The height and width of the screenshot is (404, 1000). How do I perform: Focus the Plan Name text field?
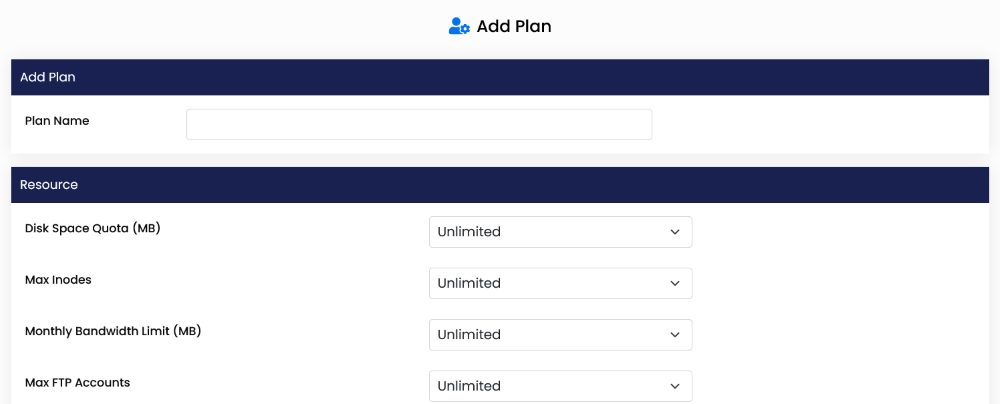[419, 124]
